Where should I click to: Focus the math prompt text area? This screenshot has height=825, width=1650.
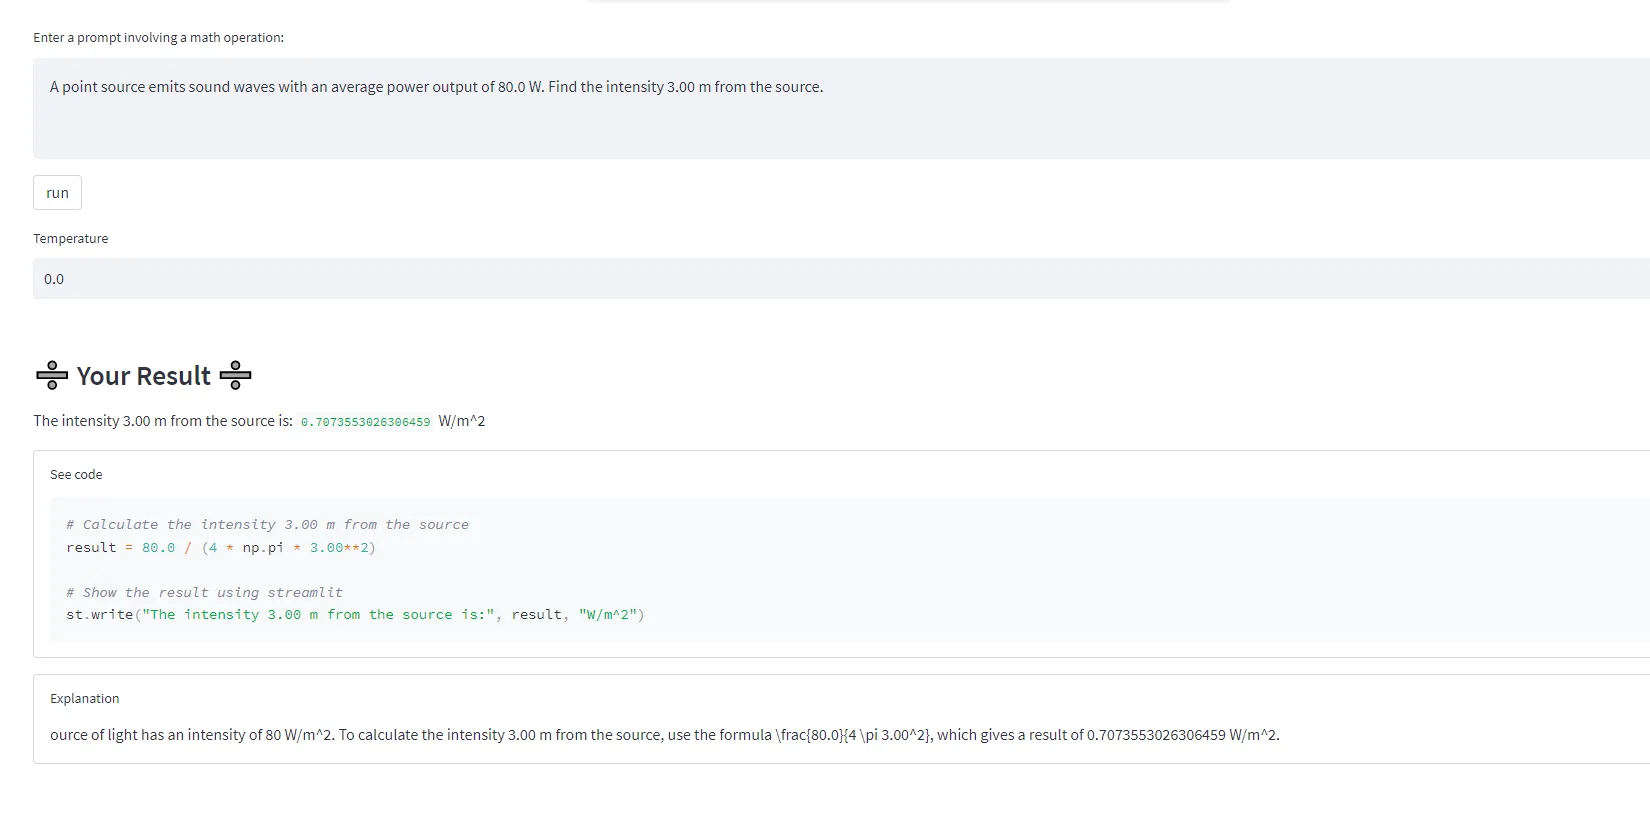[840, 108]
